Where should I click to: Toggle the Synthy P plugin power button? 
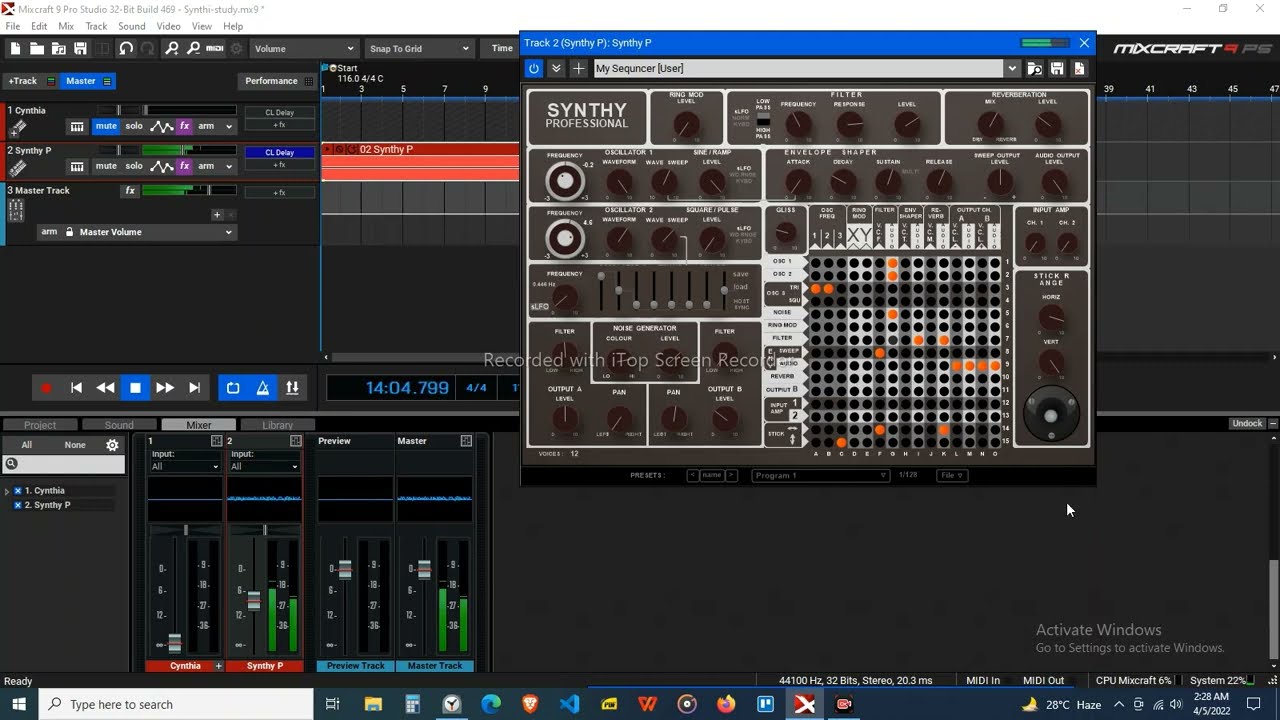534,68
